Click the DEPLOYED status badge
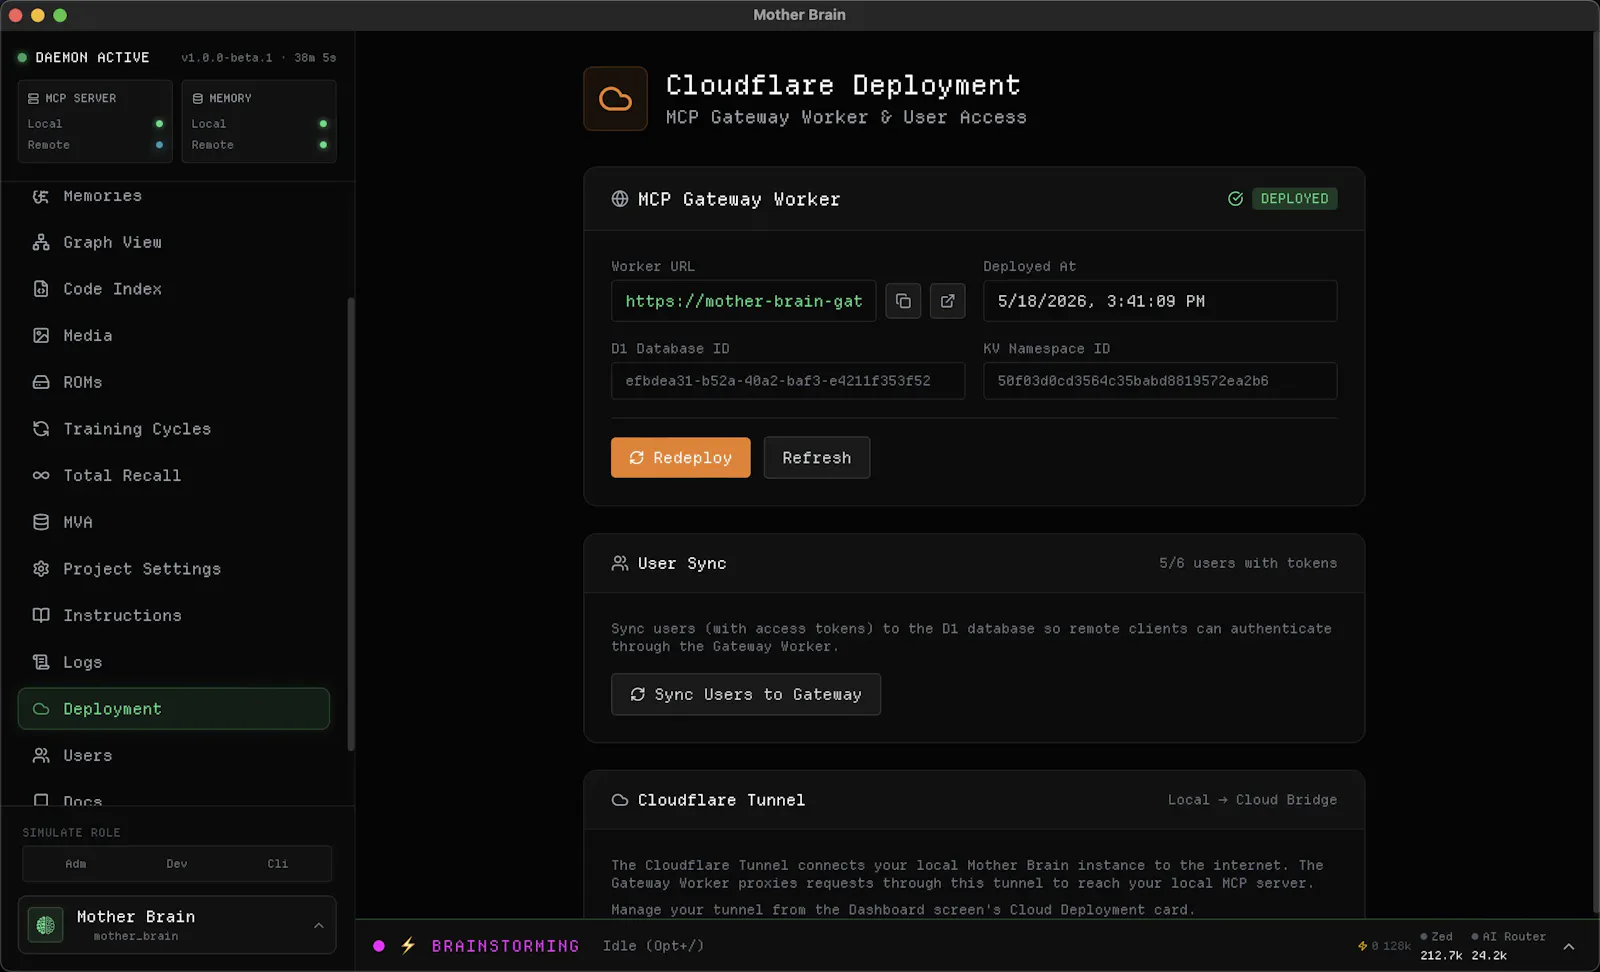 1295,199
